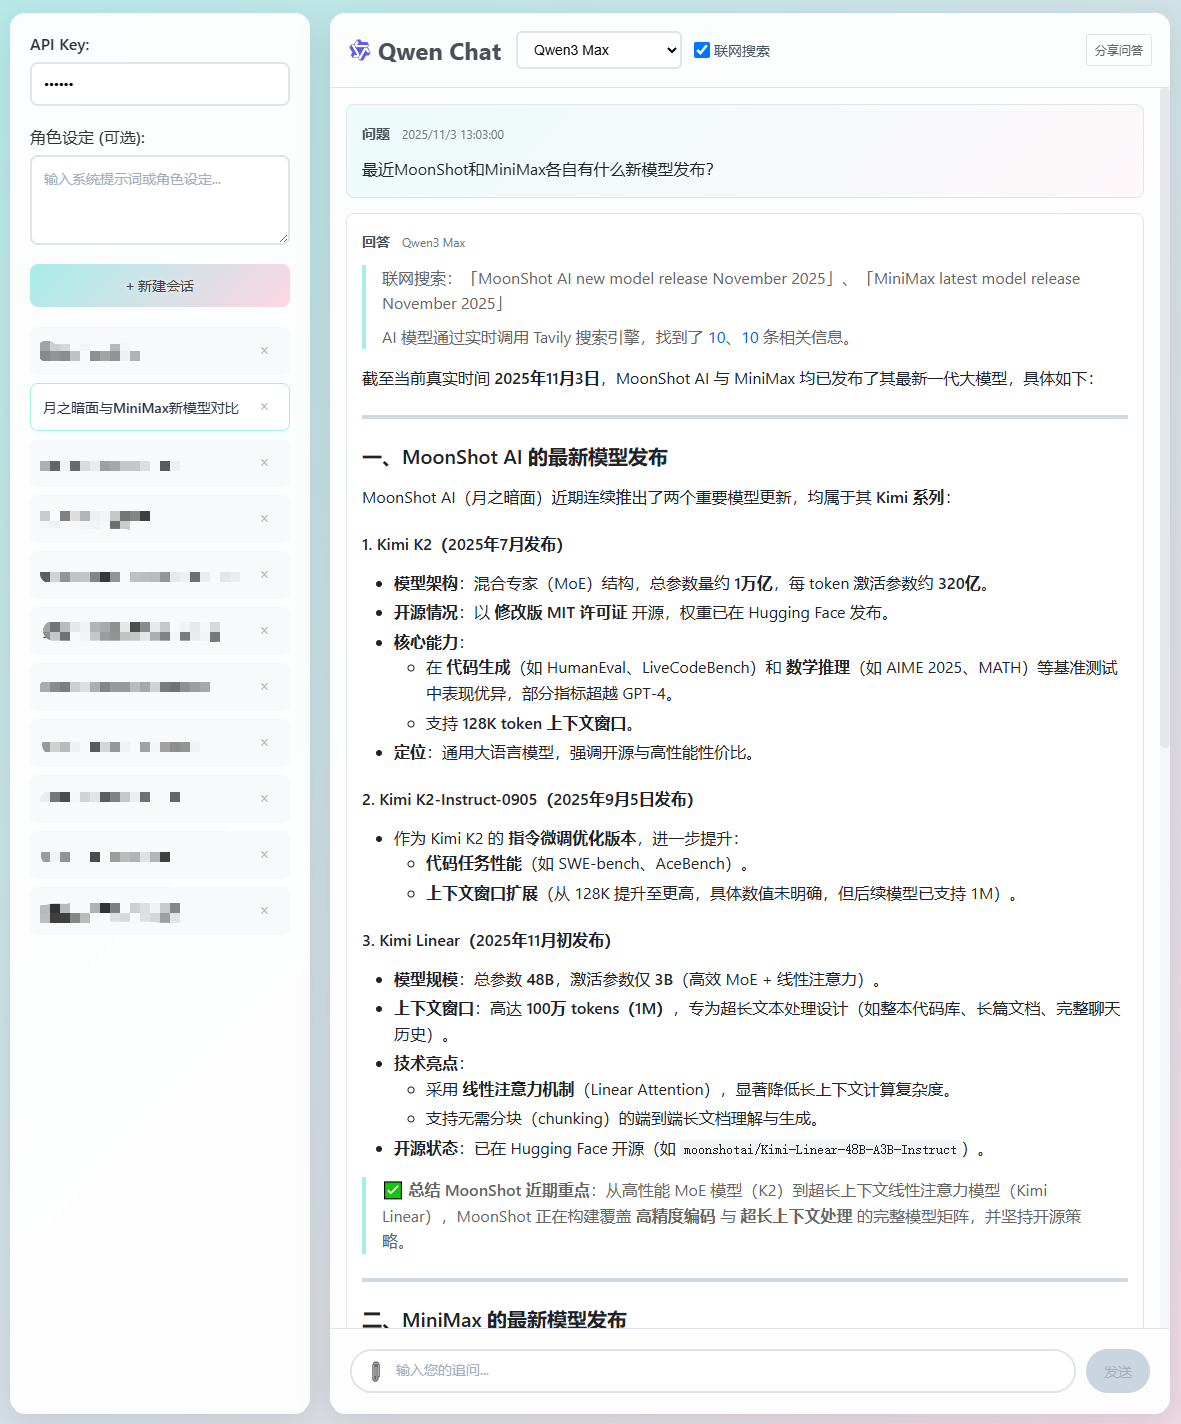Screen dimensions: 1181x1424
Task: Click code text moonshotai/Kimi-Linear-48B-A3B-Instruct
Action: click(x=820, y=1150)
